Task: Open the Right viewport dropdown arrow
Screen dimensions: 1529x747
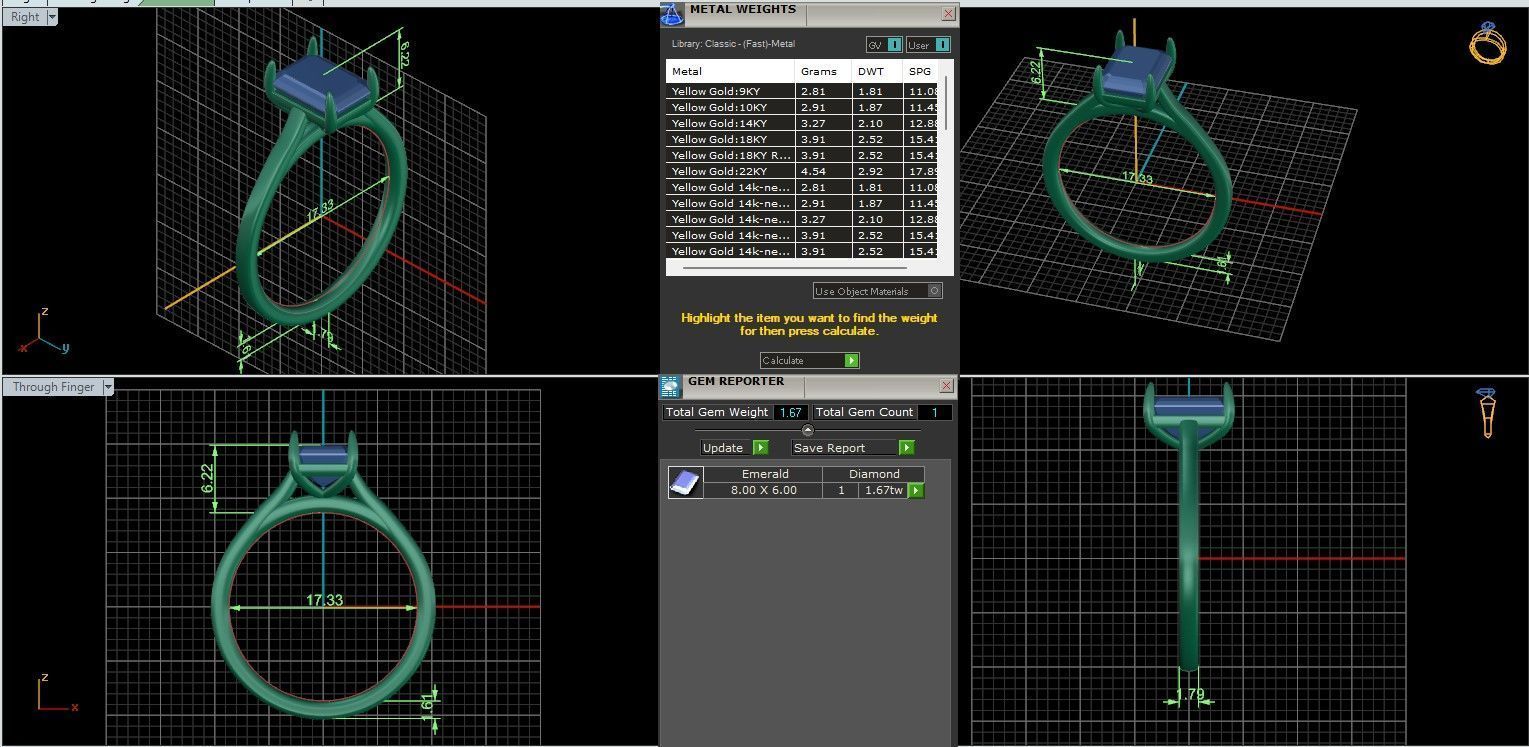Action: pos(52,17)
